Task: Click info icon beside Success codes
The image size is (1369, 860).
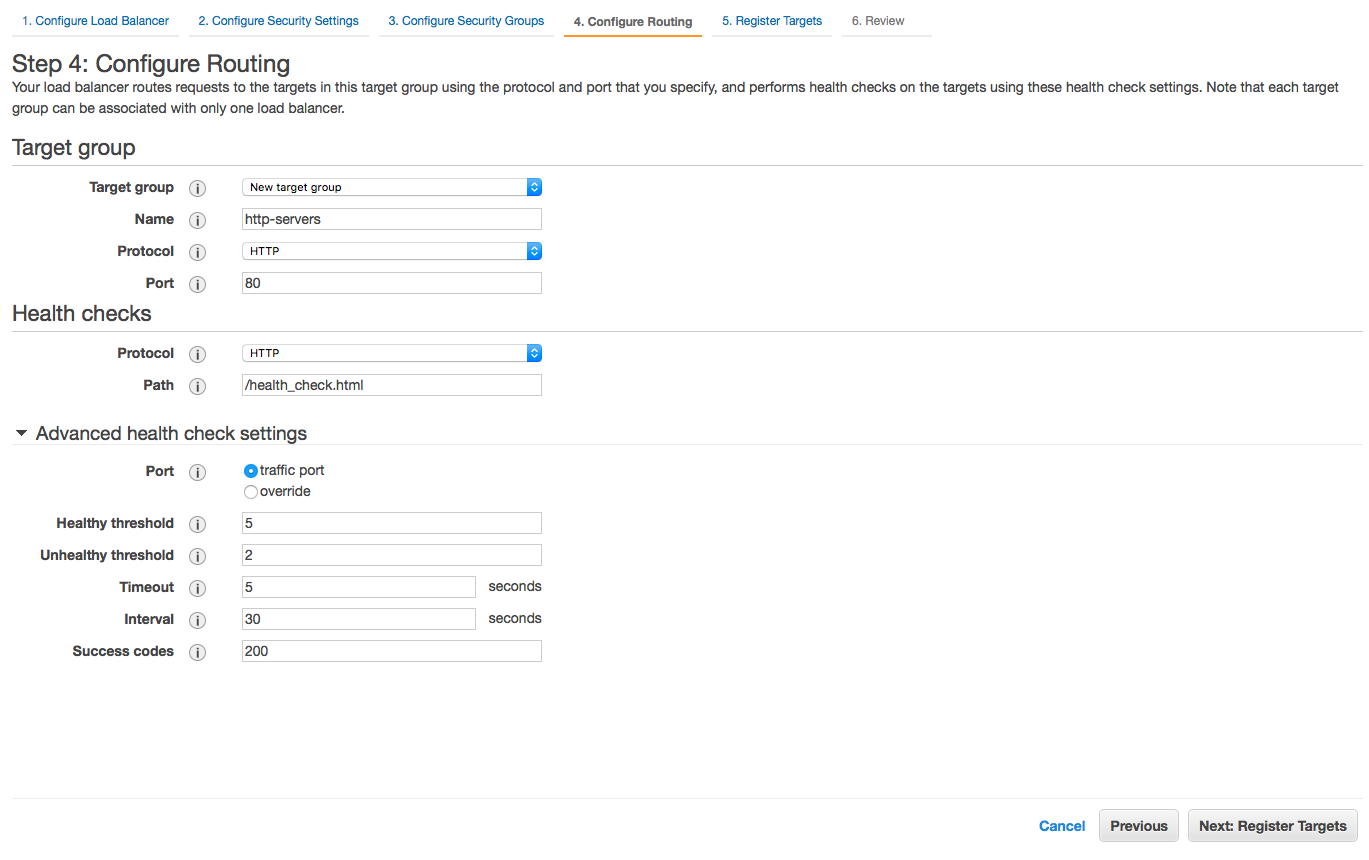Action: tap(198, 652)
